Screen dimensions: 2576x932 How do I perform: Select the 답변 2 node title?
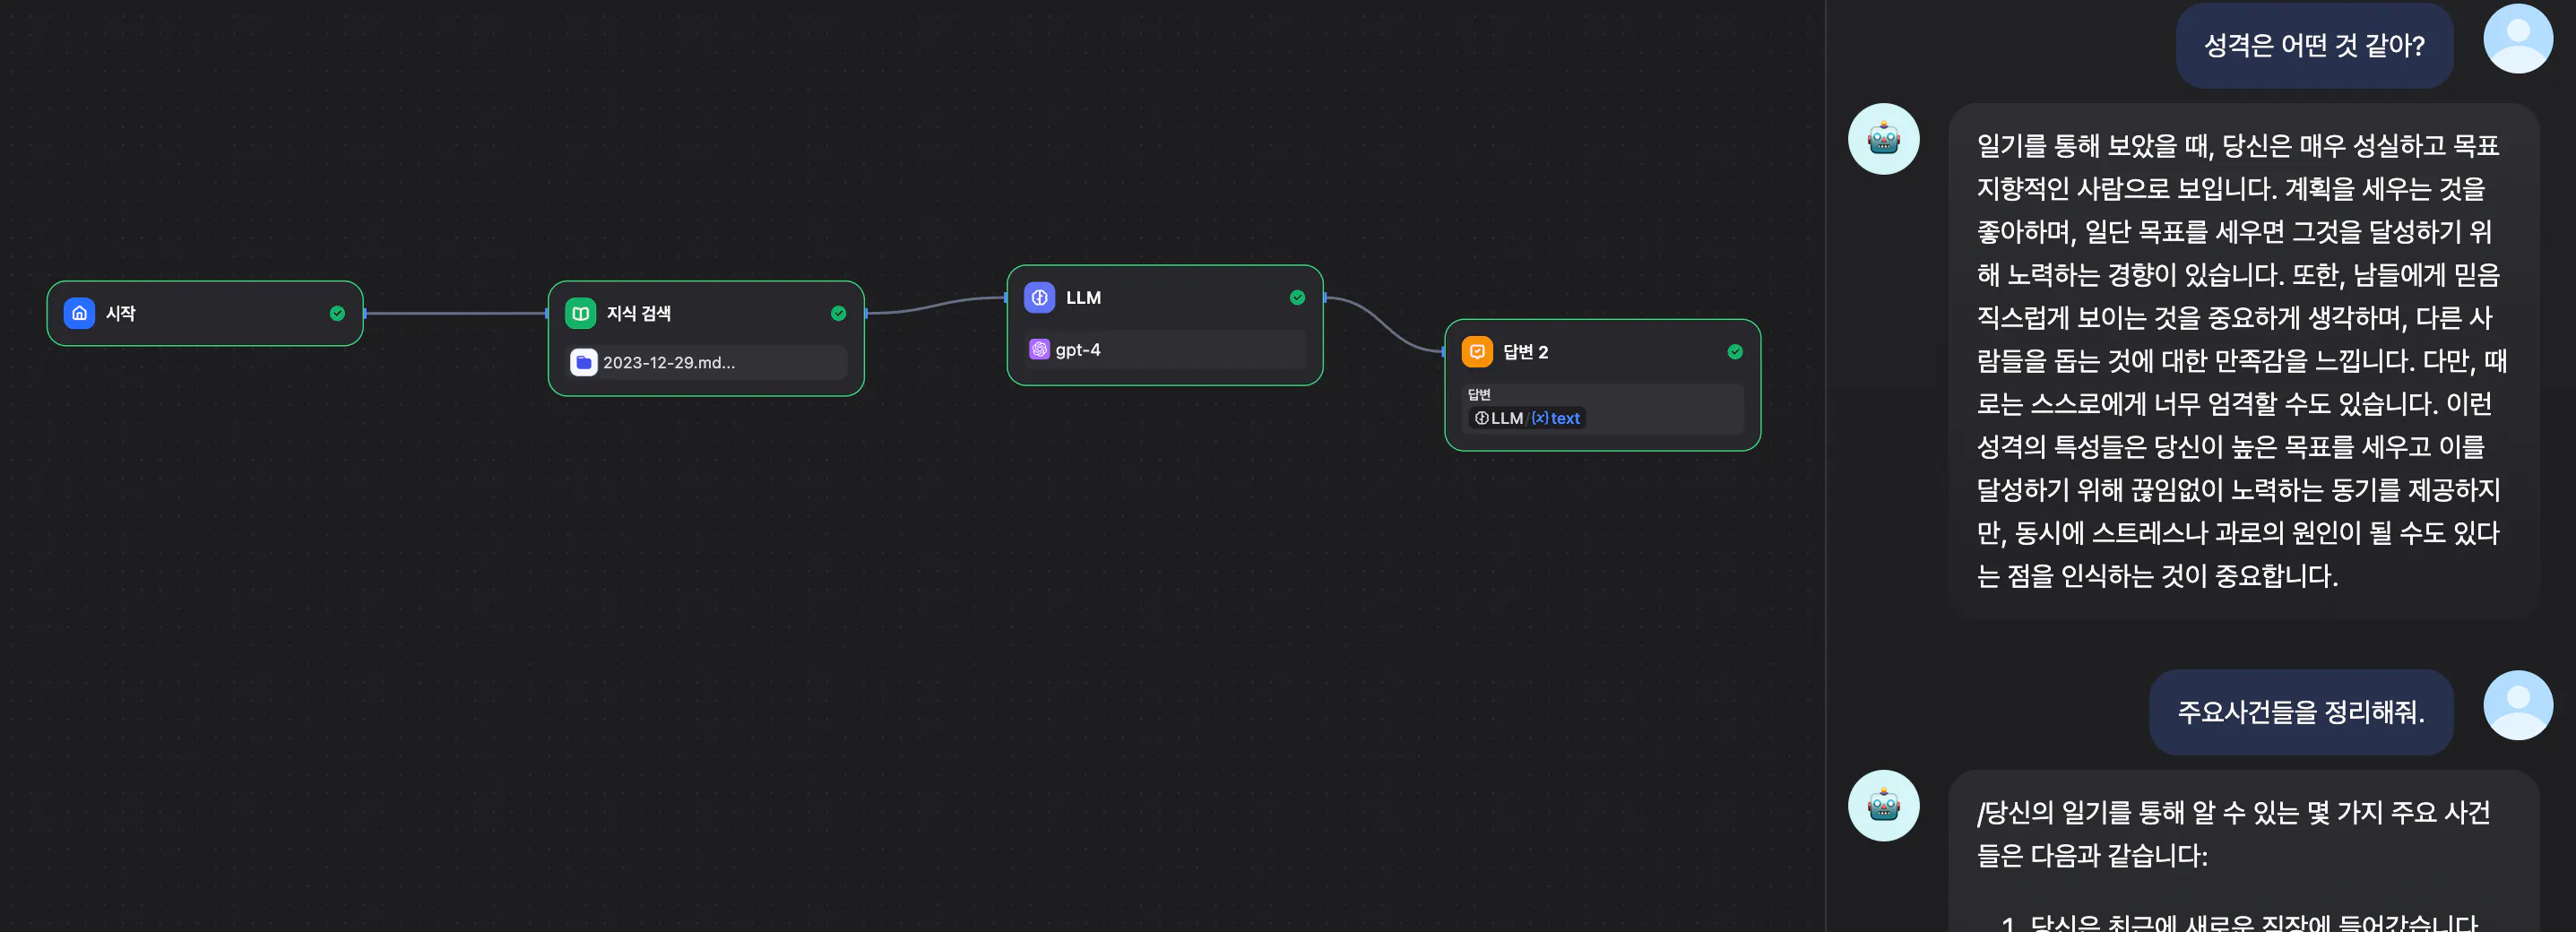point(1525,351)
